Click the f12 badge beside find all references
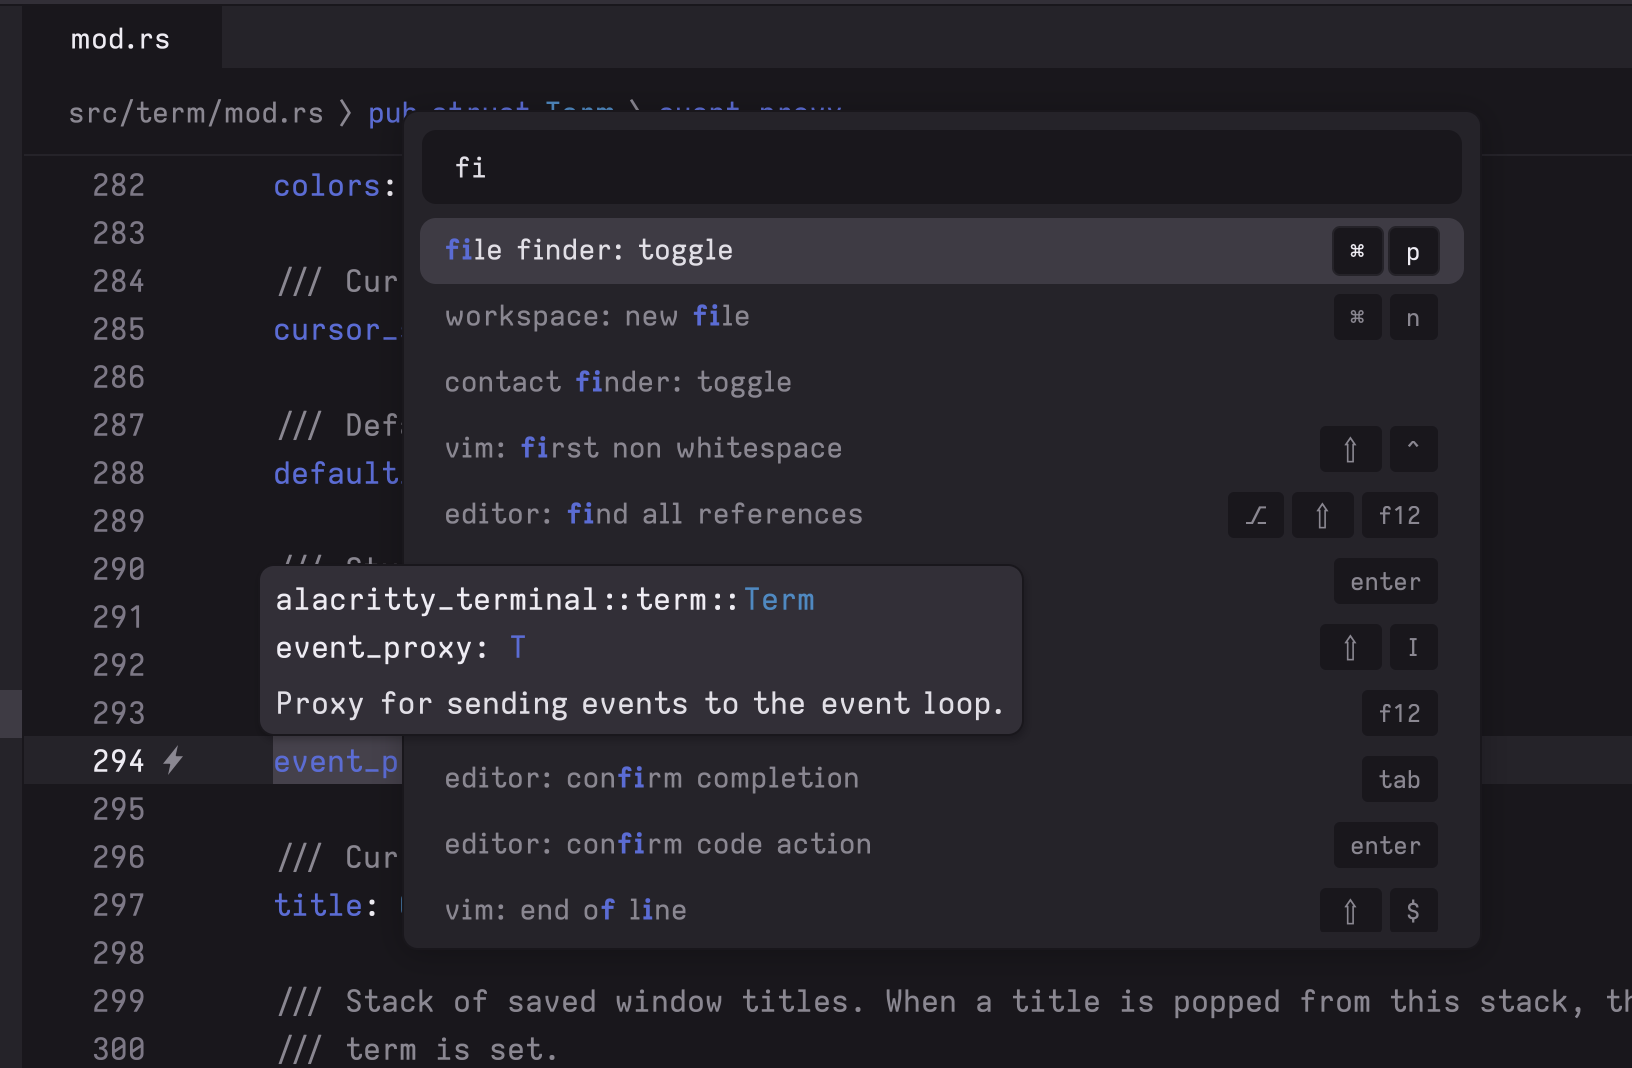This screenshot has height=1068, width=1632. click(x=1399, y=515)
